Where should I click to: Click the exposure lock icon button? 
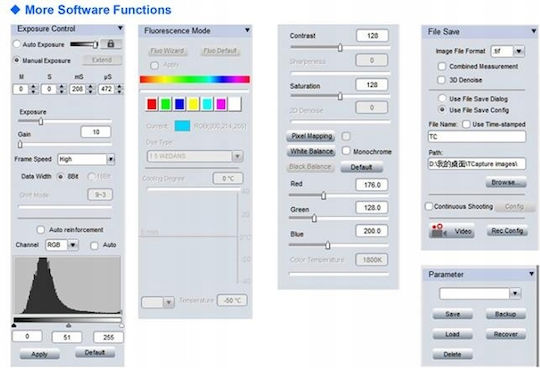click(111, 44)
